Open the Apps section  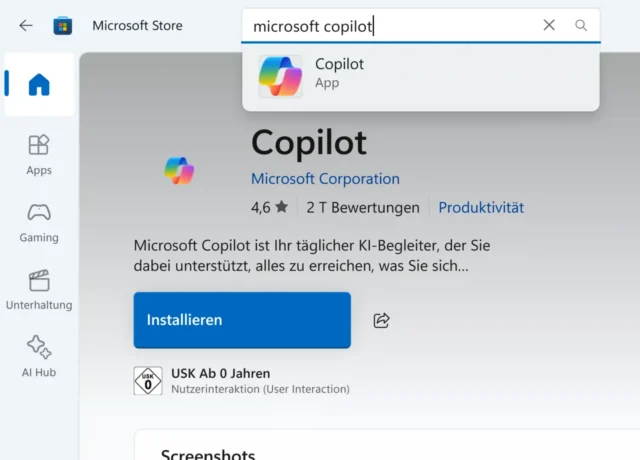(x=39, y=154)
